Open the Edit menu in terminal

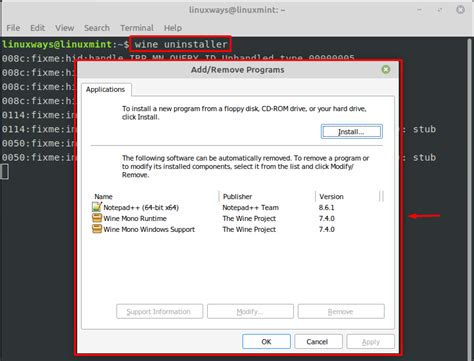click(37, 28)
